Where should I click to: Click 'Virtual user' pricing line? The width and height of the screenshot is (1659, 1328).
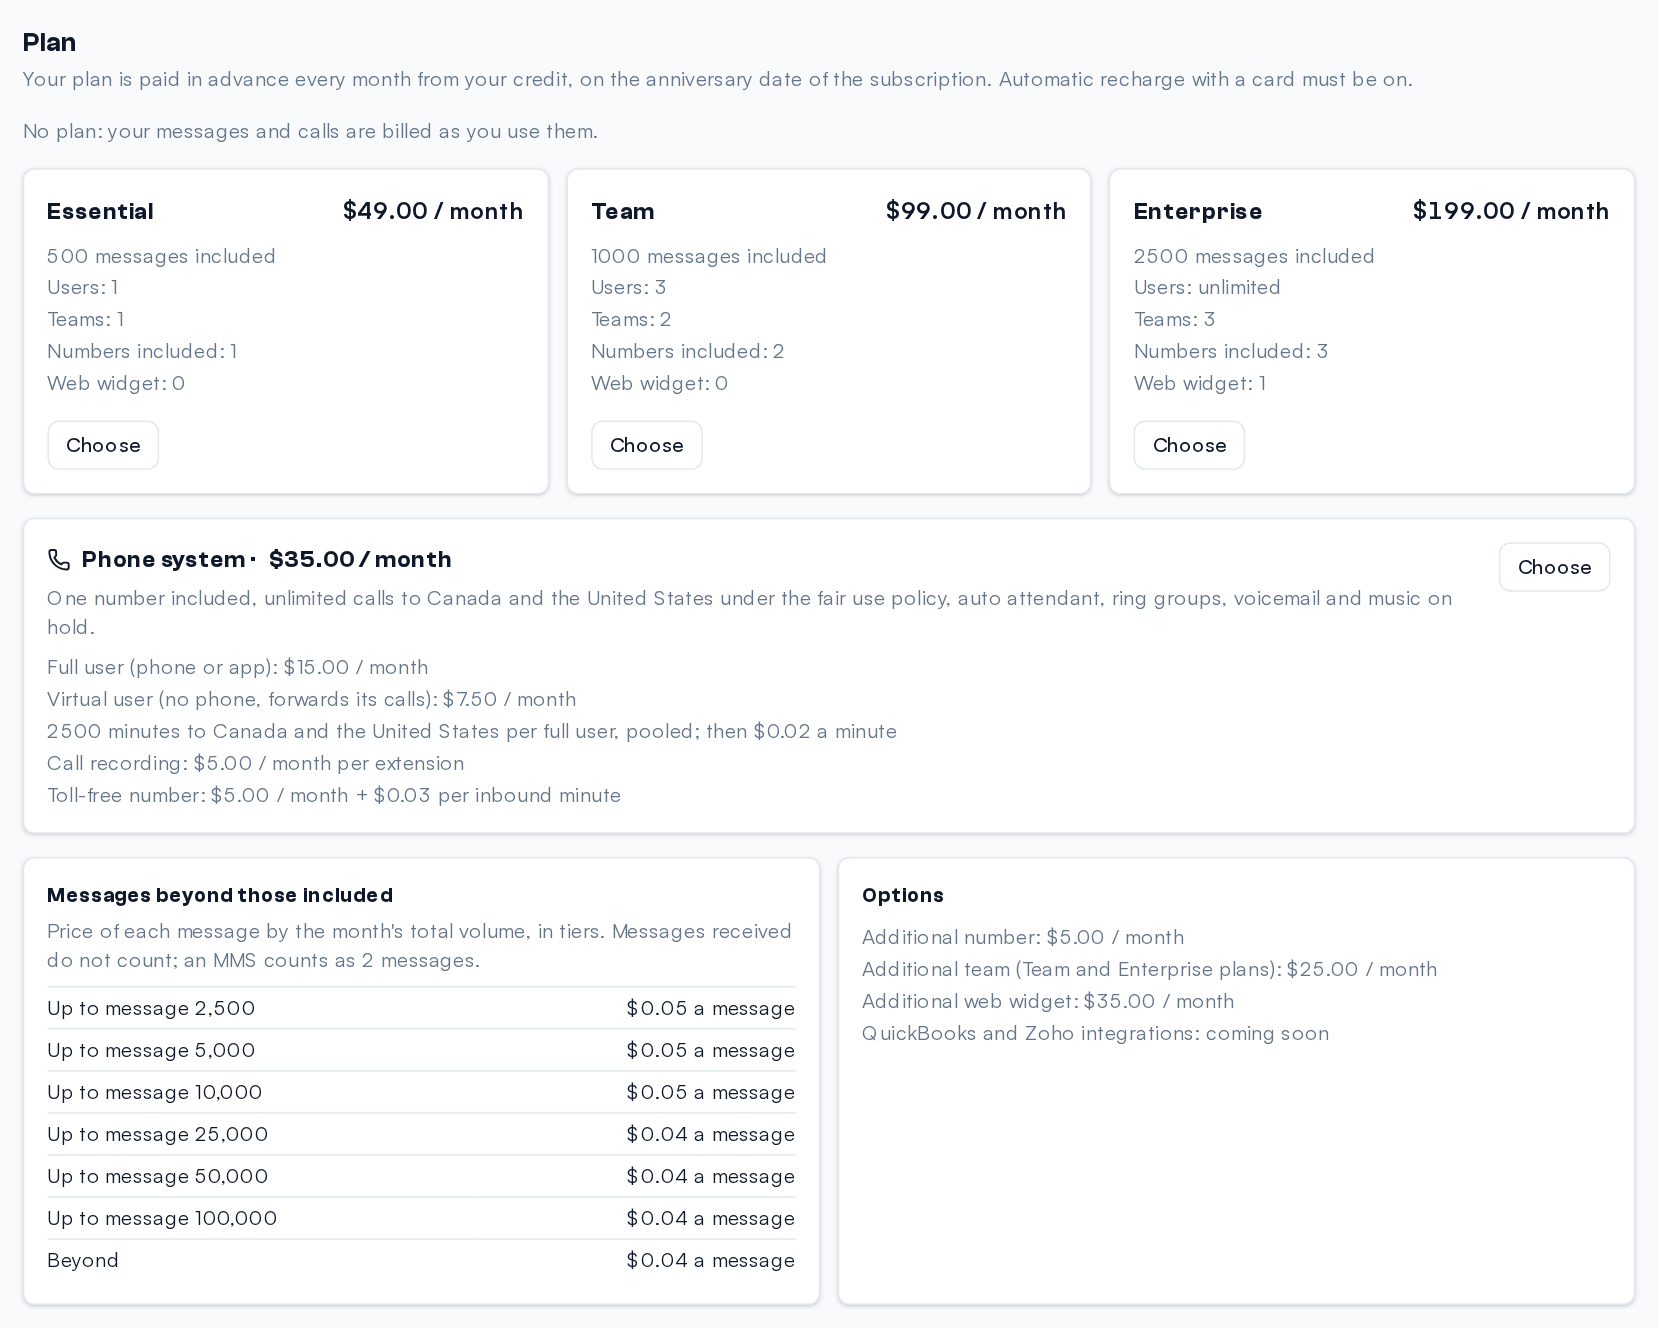coord(312,700)
